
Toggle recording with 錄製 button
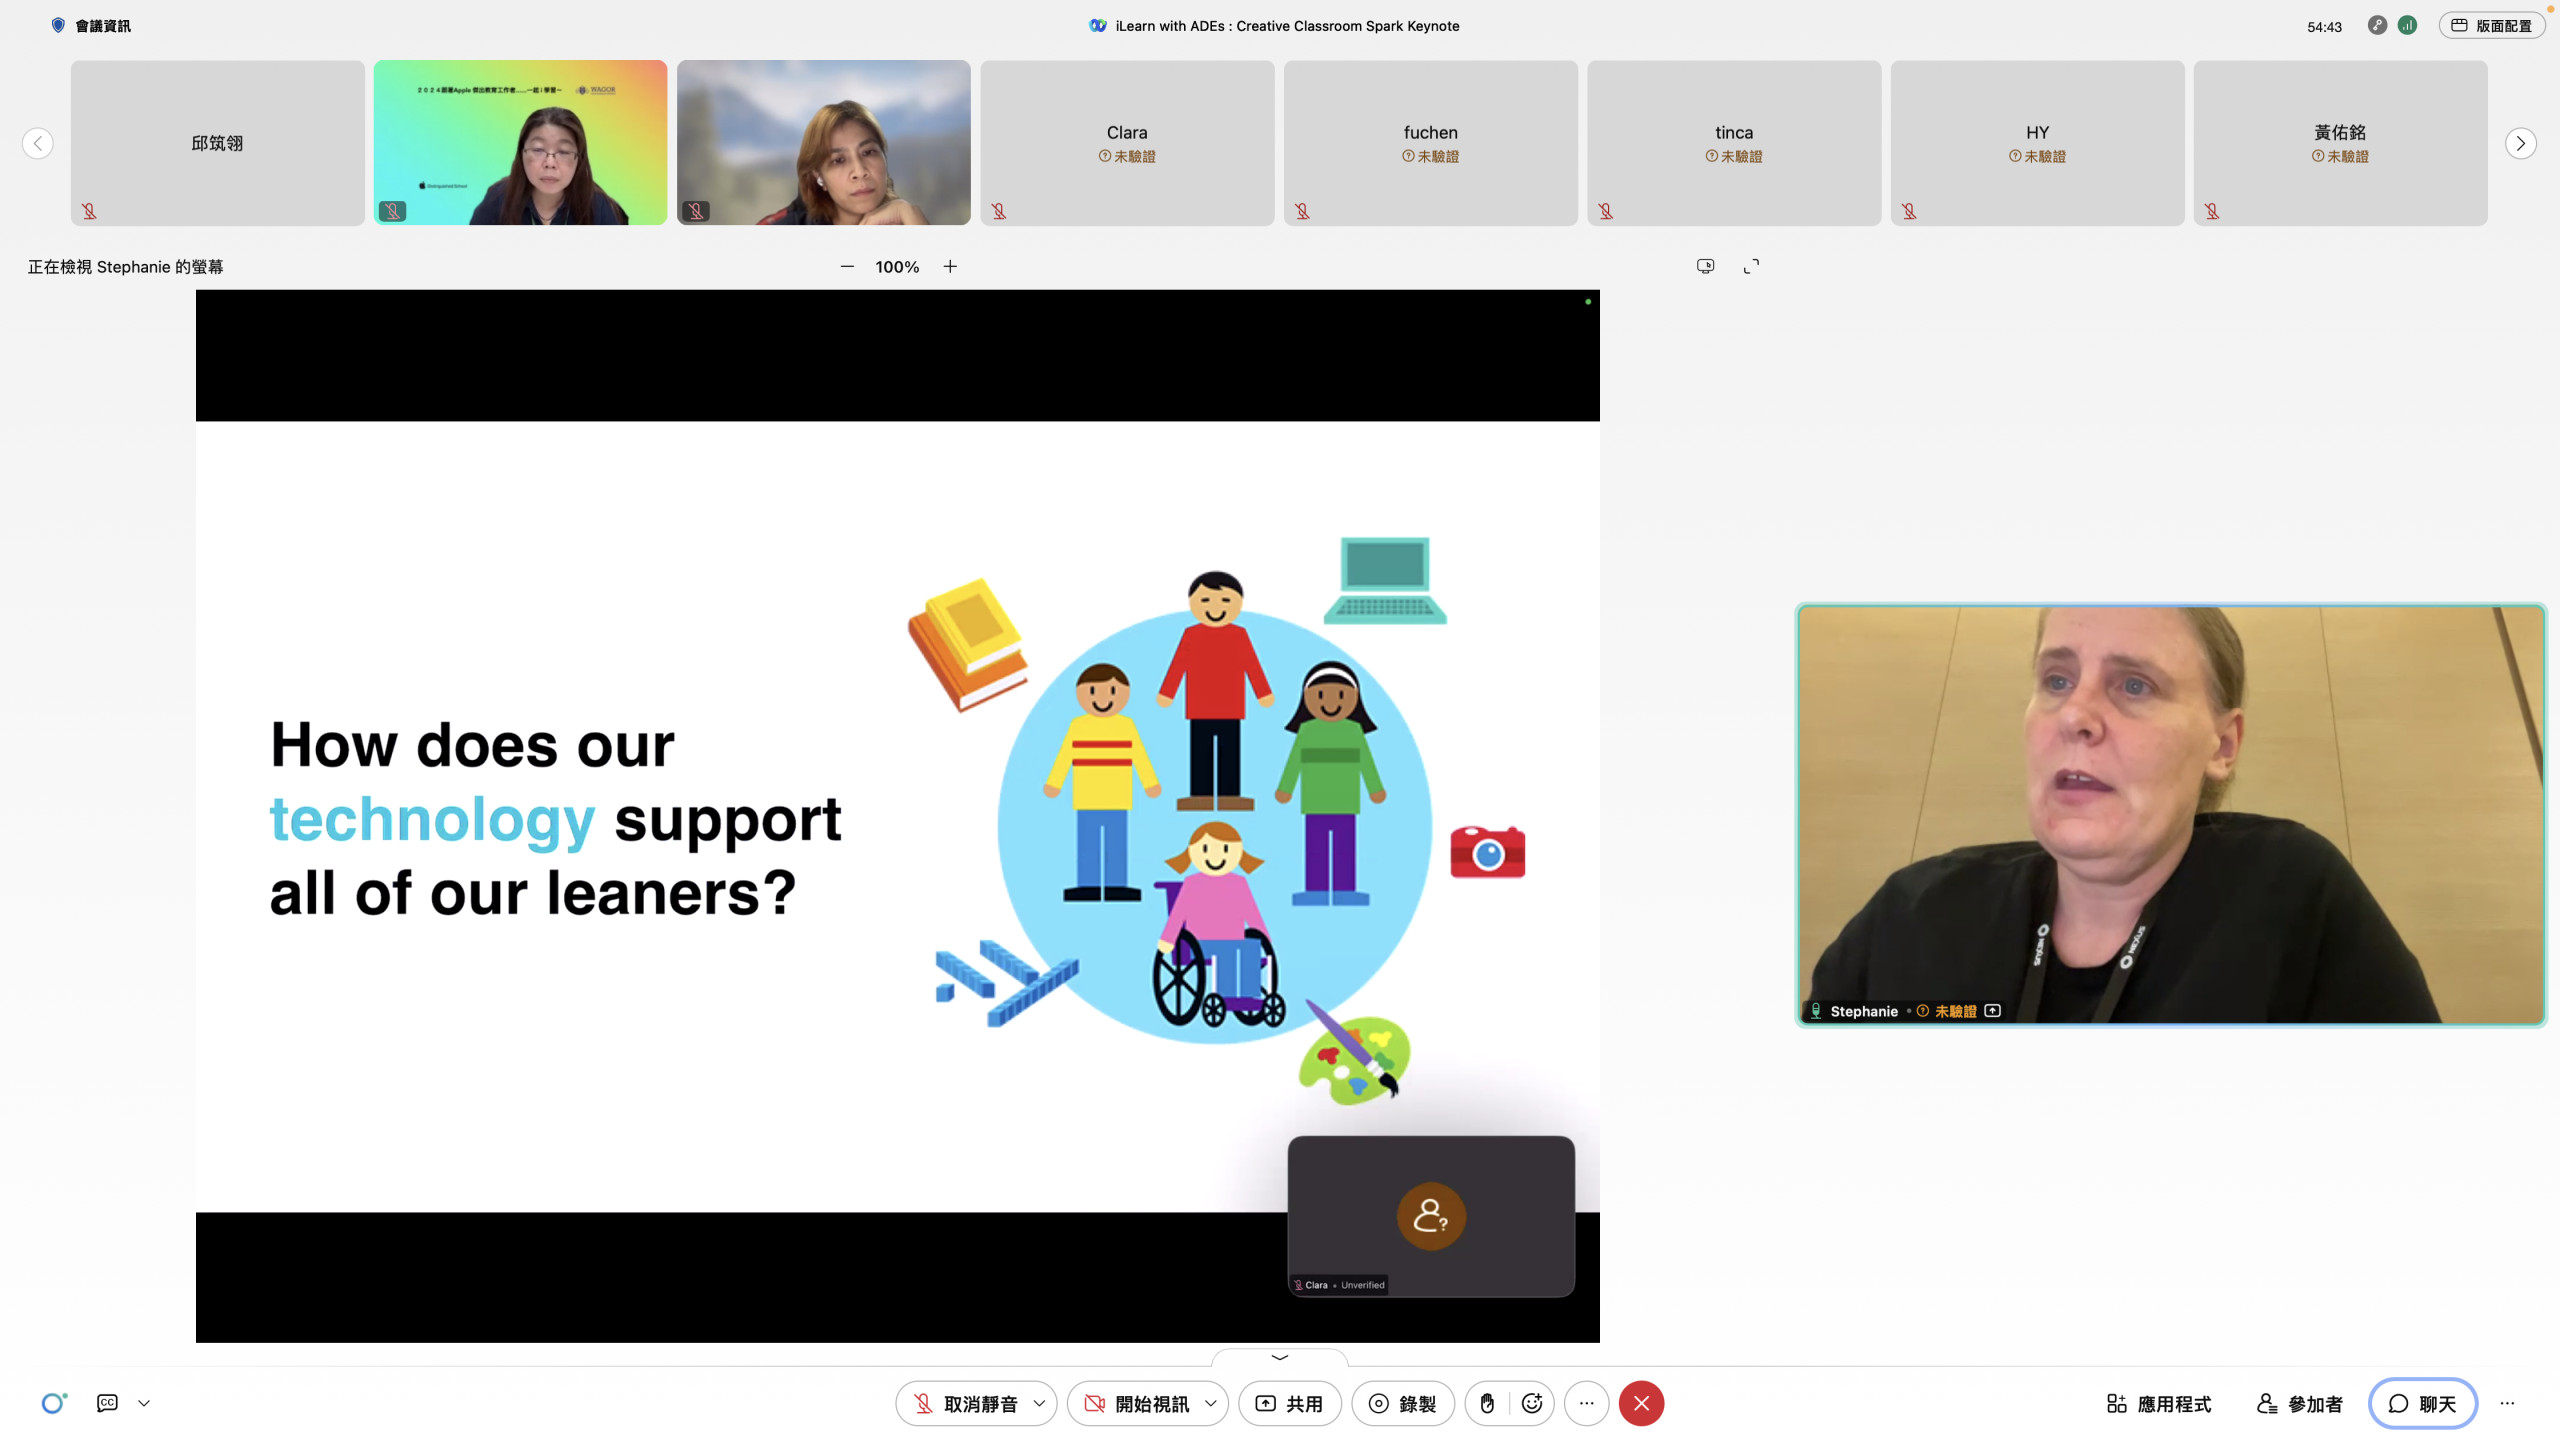tap(1403, 1403)
